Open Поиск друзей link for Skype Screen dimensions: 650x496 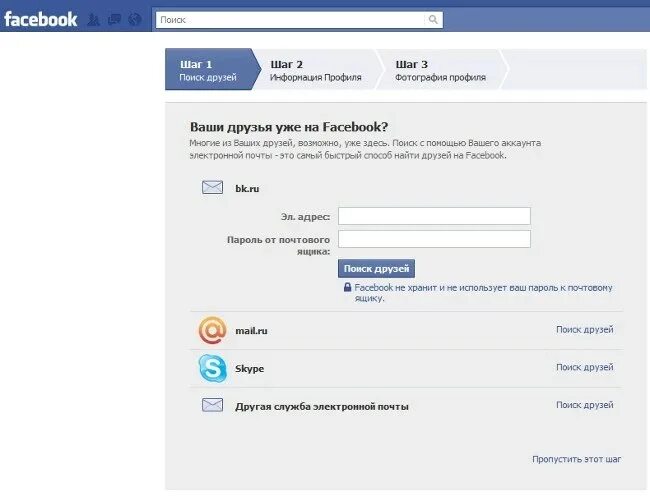coord(585,367)
